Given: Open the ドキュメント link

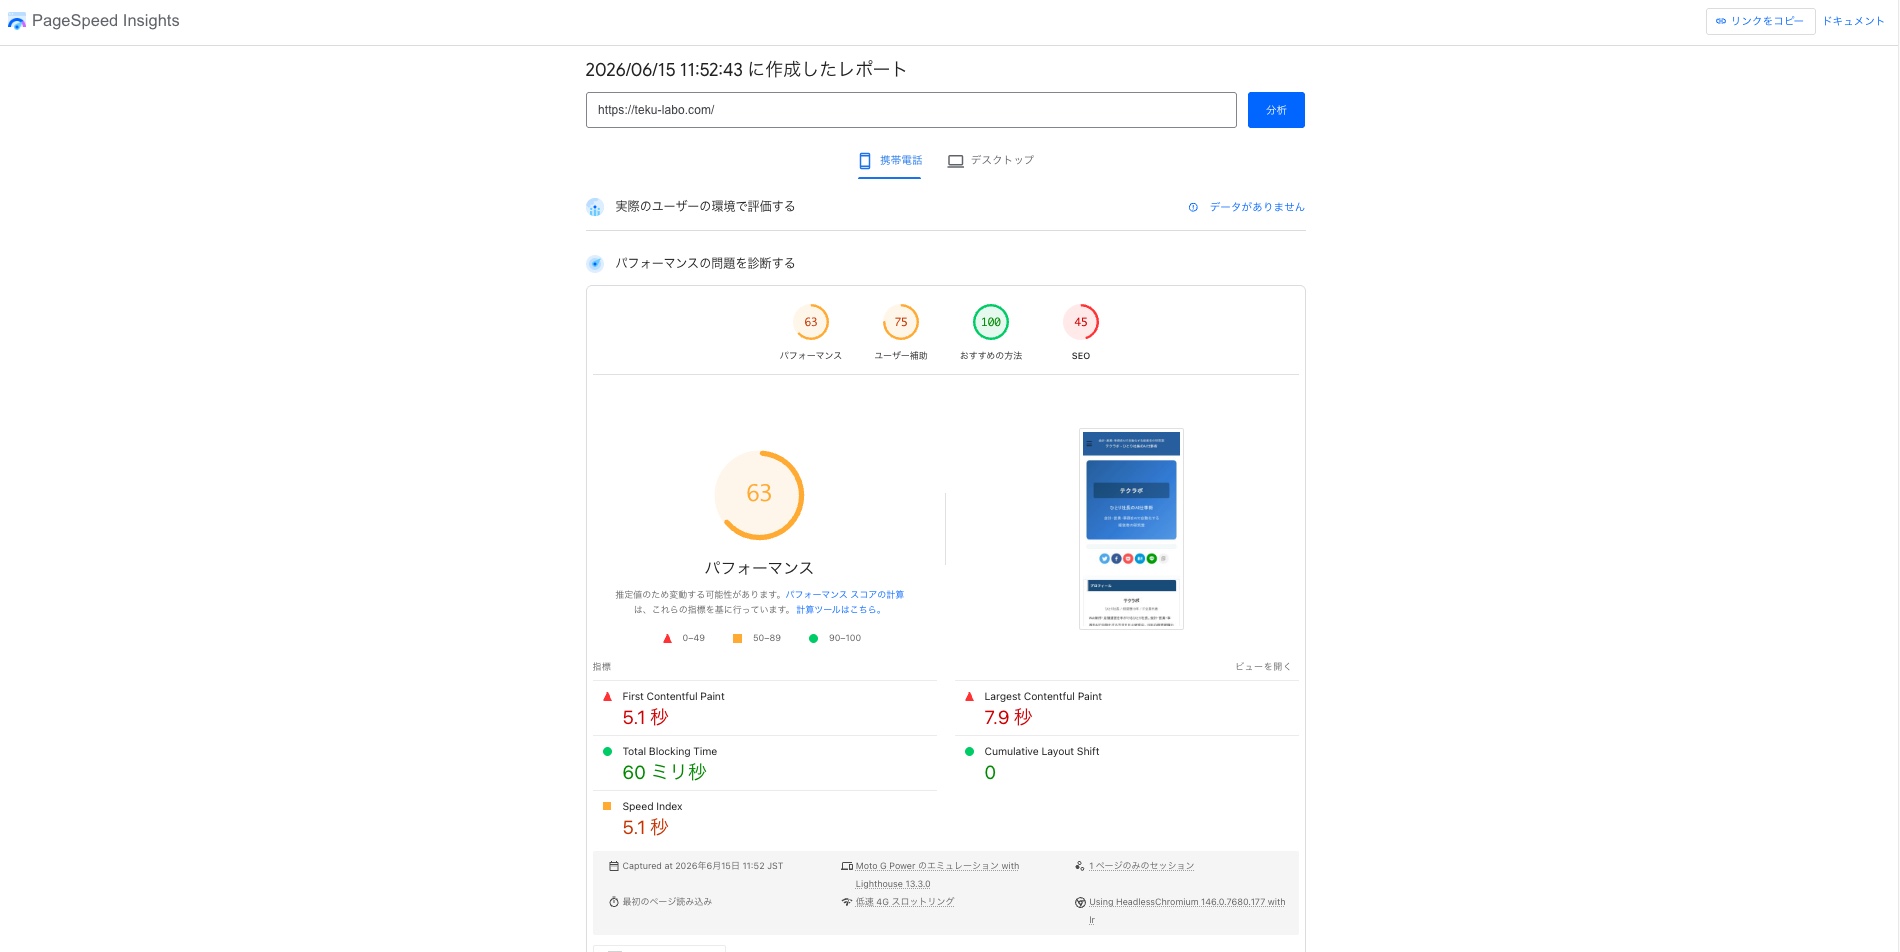Looking at the screenshot, I should point(1853,21).
